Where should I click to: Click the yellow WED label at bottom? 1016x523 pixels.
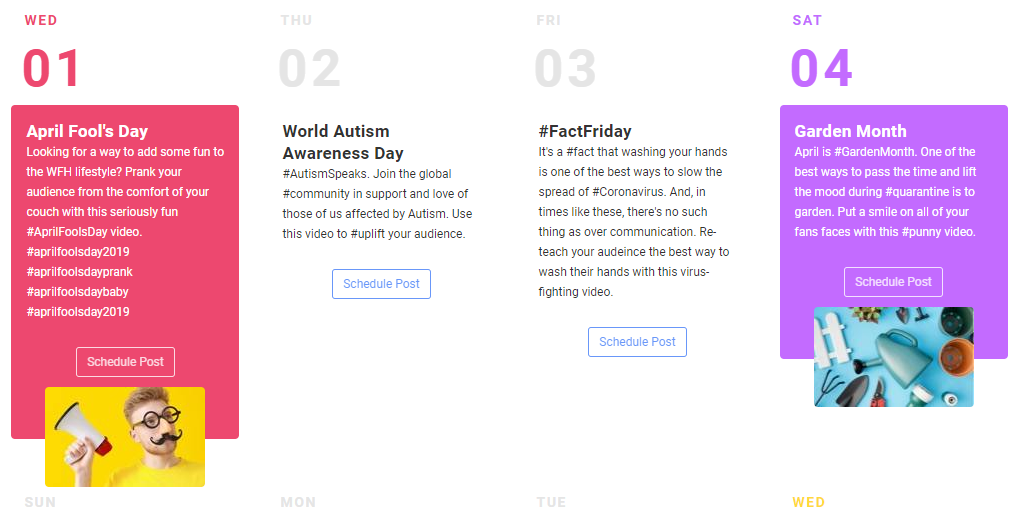809,502
